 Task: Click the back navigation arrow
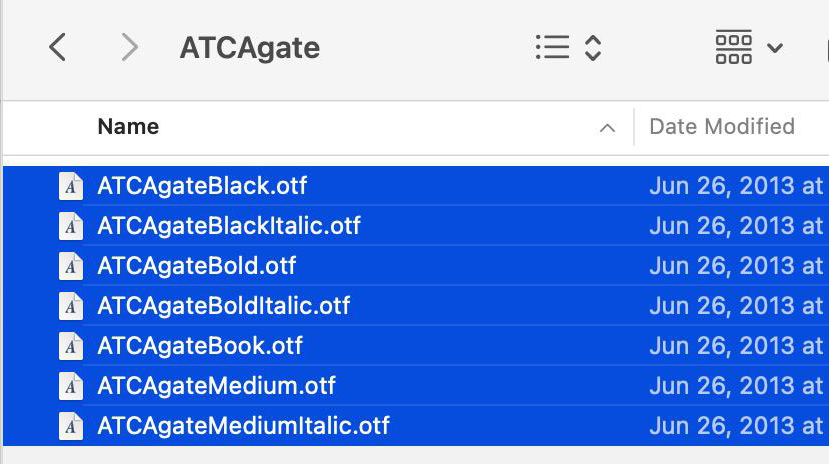pyautogui.click(x=57, y=47)
